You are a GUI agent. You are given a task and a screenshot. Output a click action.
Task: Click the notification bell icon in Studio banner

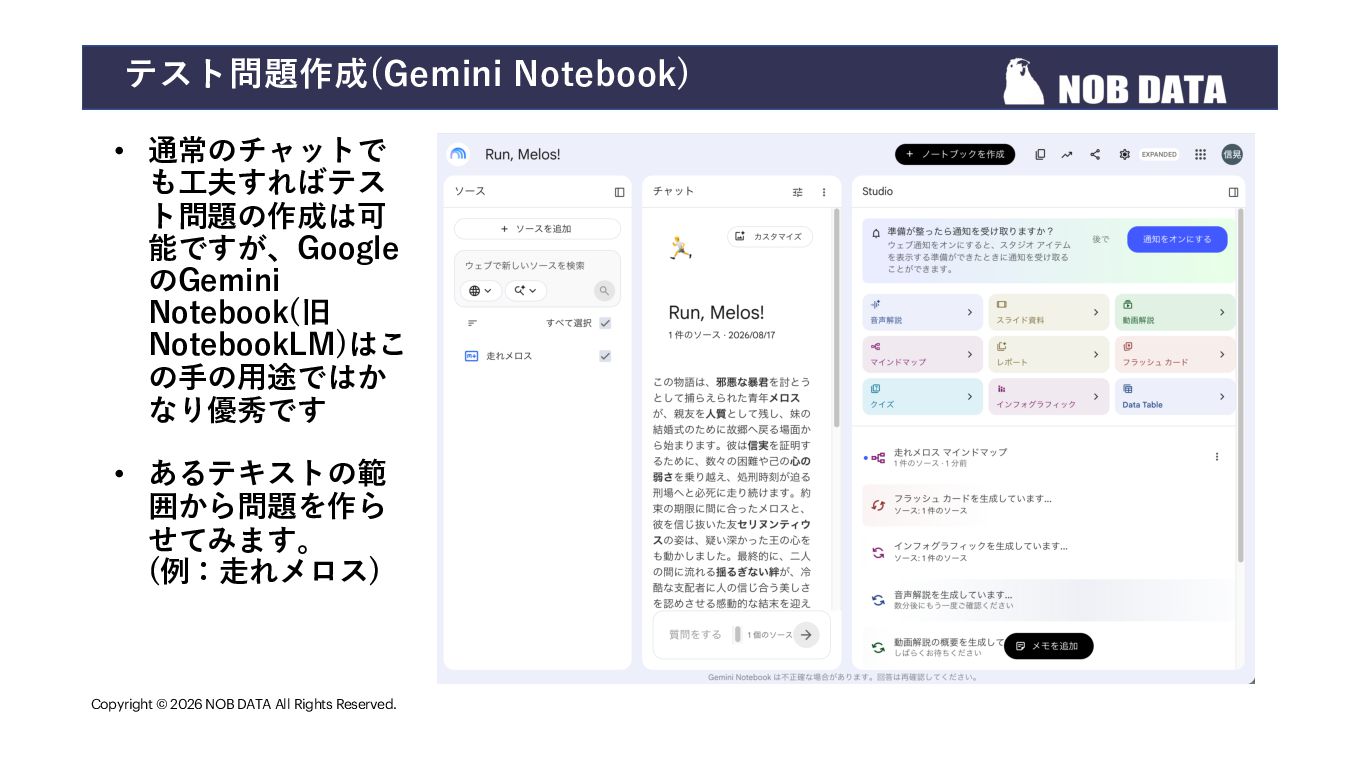[876, 232]
